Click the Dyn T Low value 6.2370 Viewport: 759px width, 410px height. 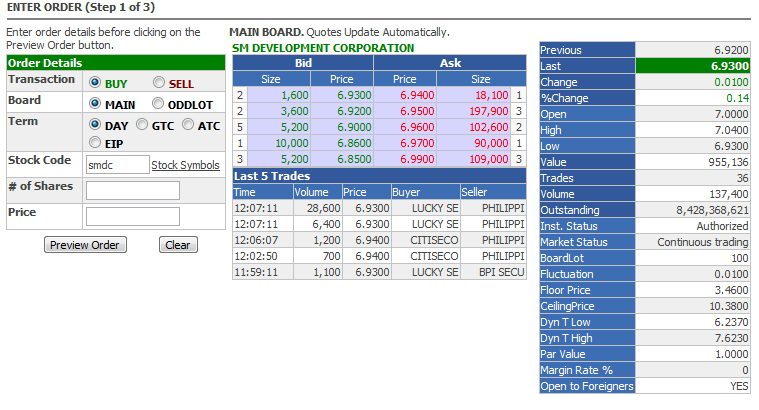[731, 321]
